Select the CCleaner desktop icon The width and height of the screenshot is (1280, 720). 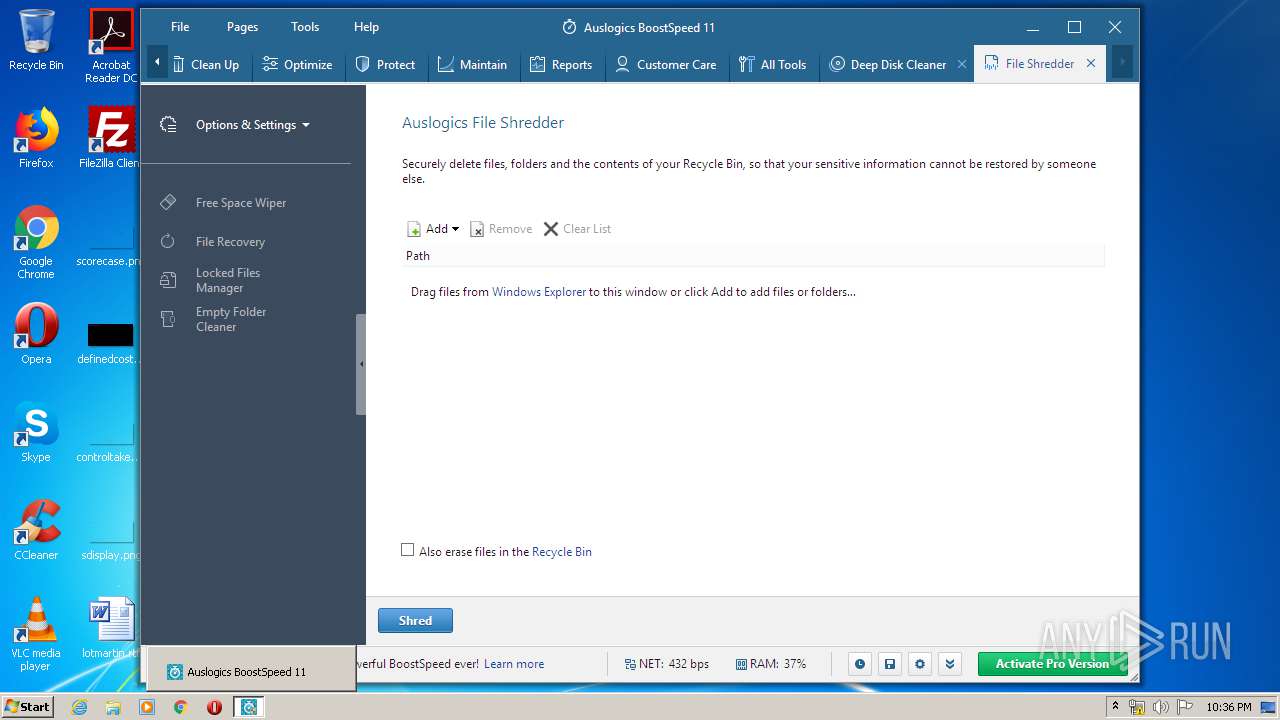tap(36, 530)
